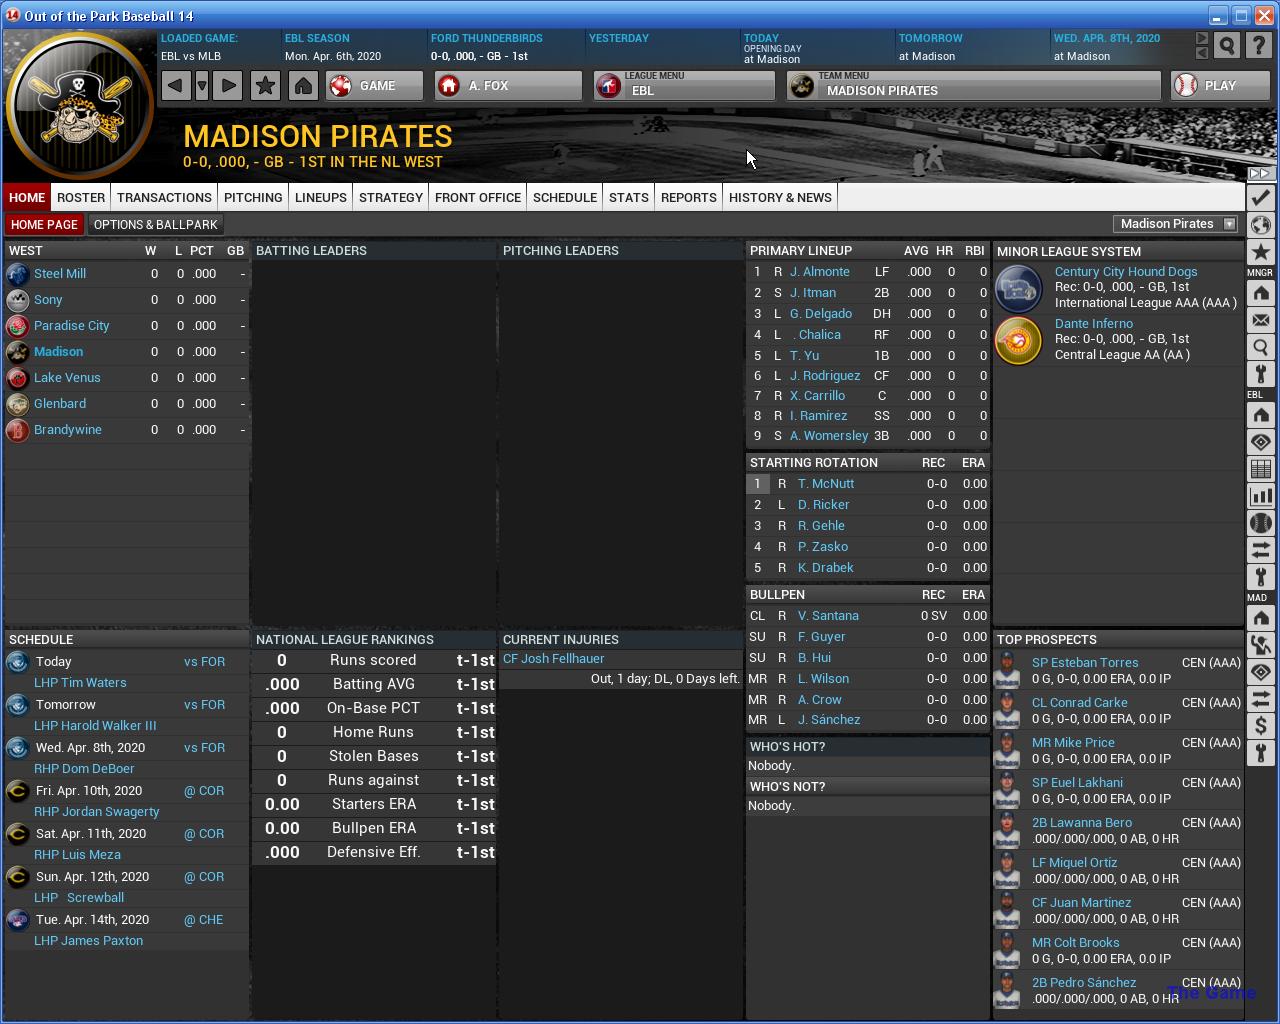Open the TRANSACTIONS tab

(164, 197)
